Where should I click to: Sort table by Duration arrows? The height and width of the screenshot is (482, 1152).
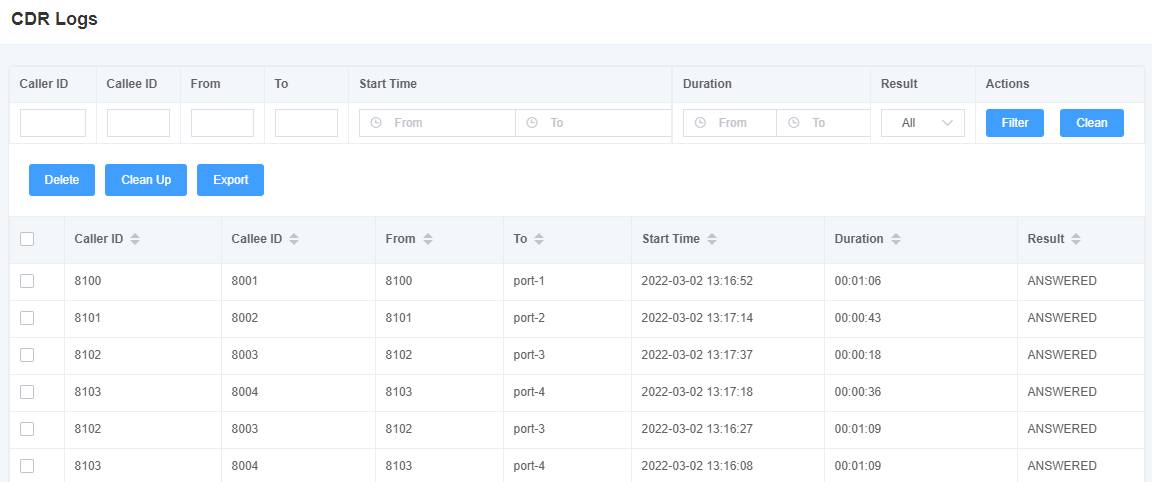[x=896, y=240]
